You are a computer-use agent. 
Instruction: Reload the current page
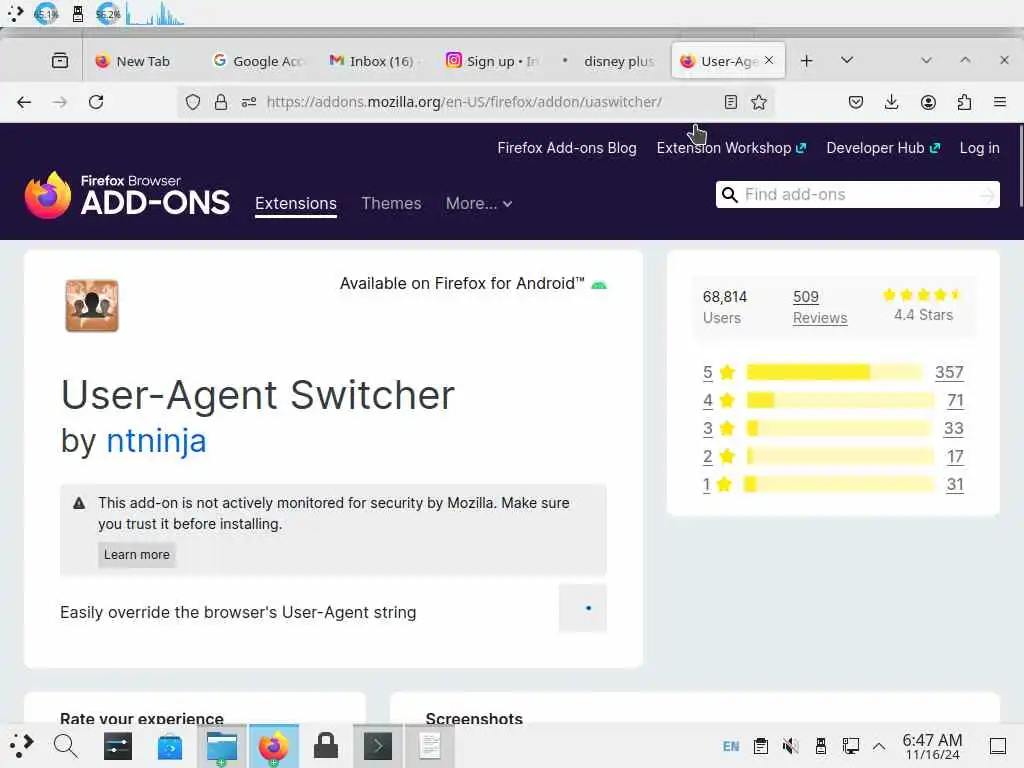point(96,102)
